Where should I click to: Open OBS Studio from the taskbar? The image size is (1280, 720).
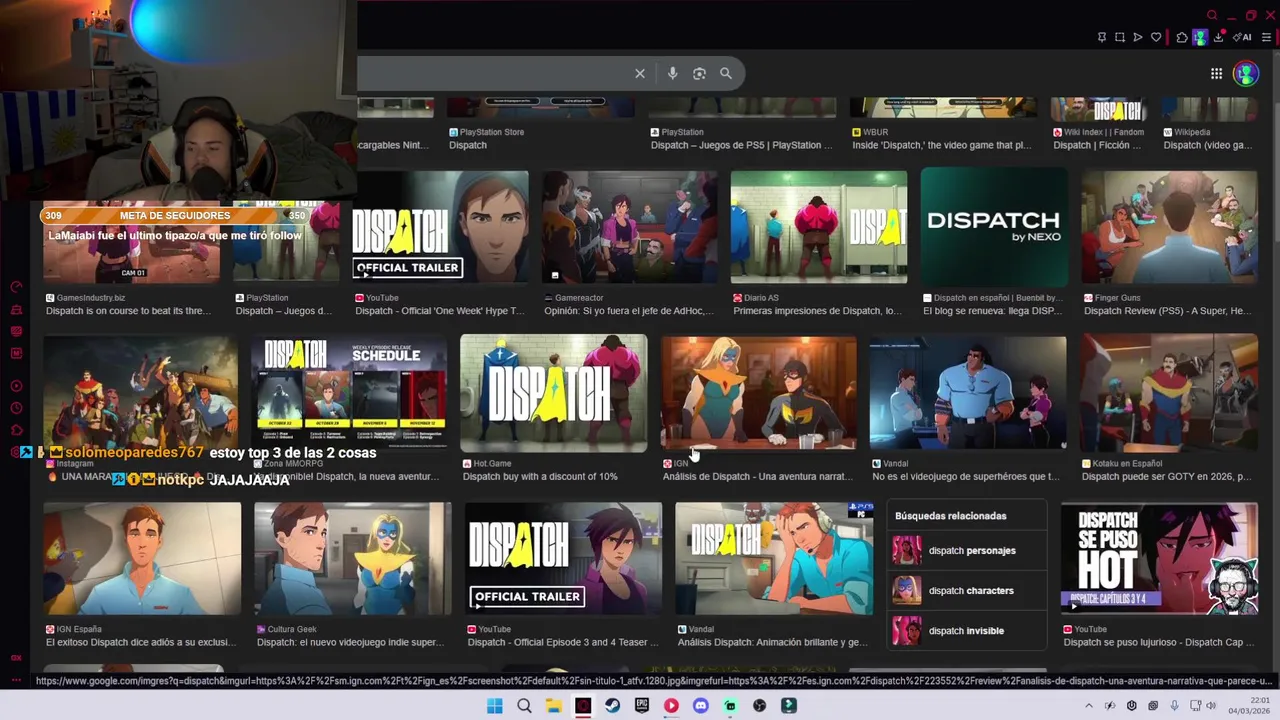[760, 706]
